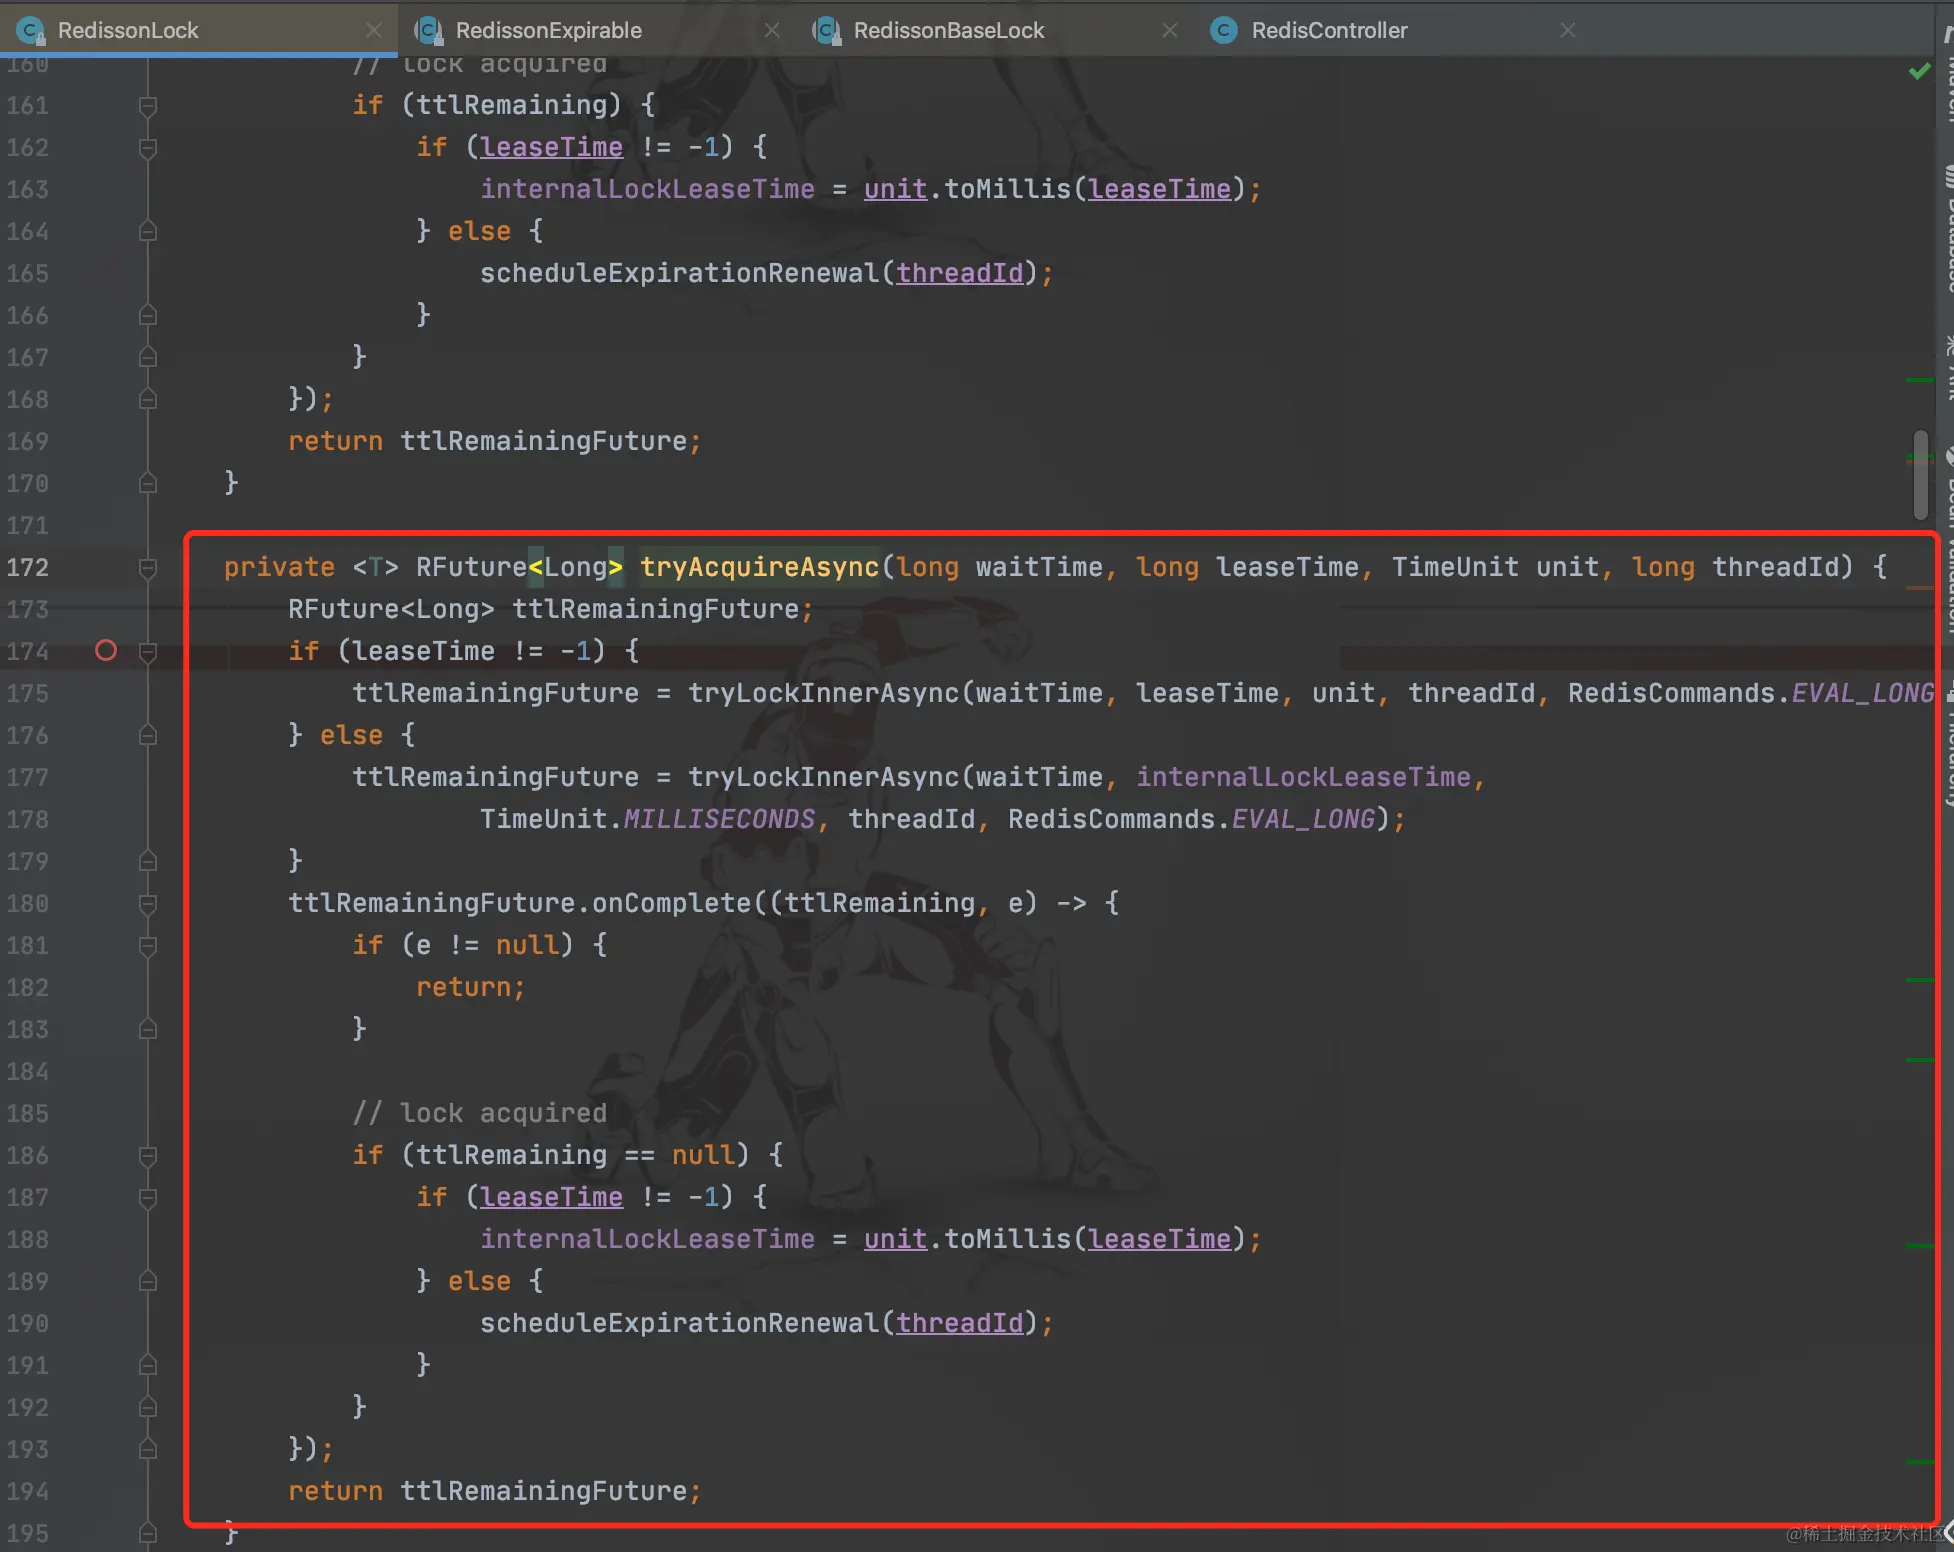Click the RedissonLock class file icon
This screenshot has height=1552, width=1954.
coord(32,31)
